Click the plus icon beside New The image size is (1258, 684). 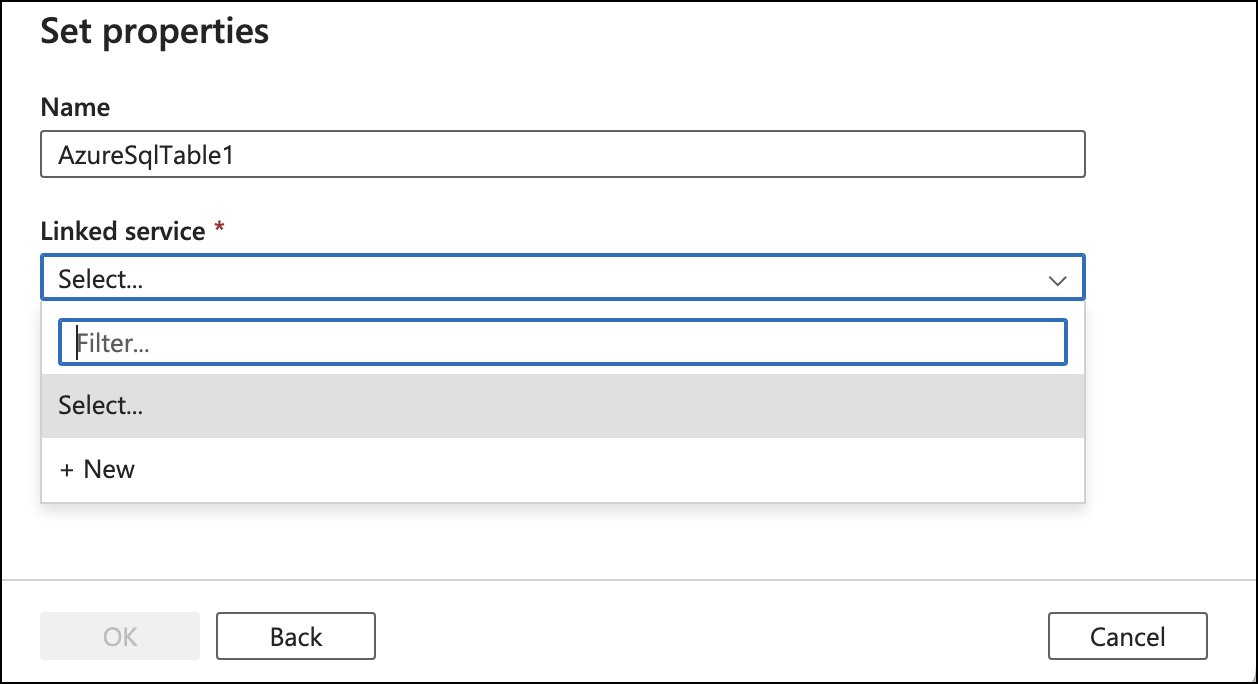[x=67, y=470]
